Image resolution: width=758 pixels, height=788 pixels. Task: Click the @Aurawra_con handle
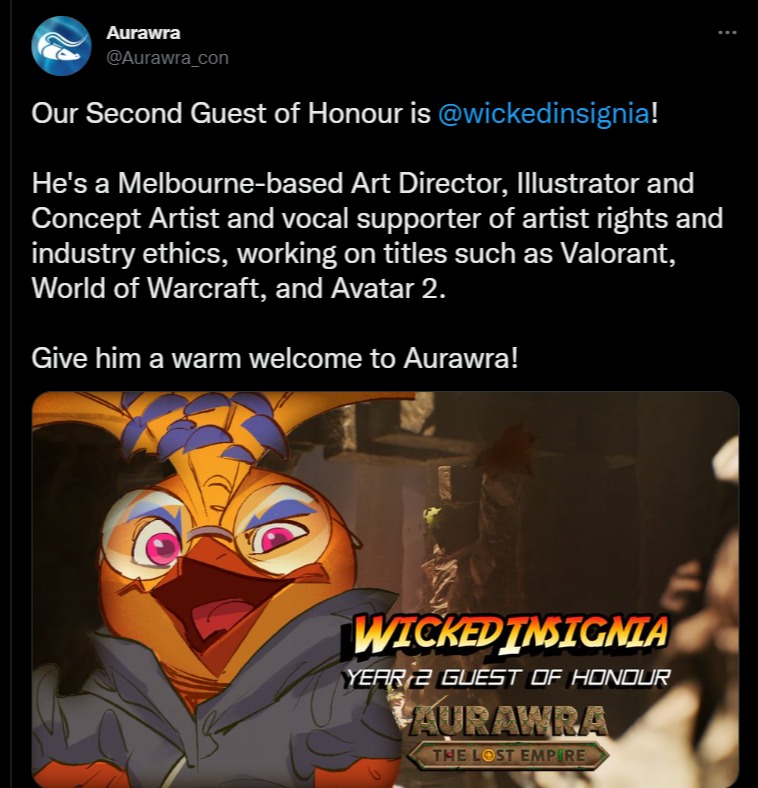[167, 58]
